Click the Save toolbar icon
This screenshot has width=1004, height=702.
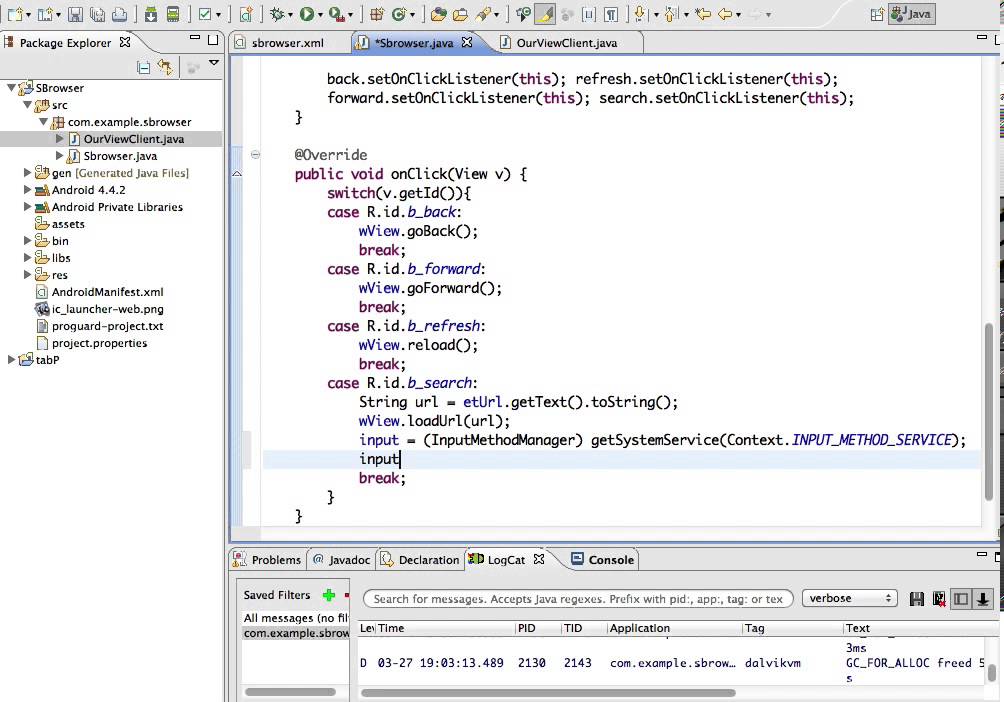click(x=76, y=14)
